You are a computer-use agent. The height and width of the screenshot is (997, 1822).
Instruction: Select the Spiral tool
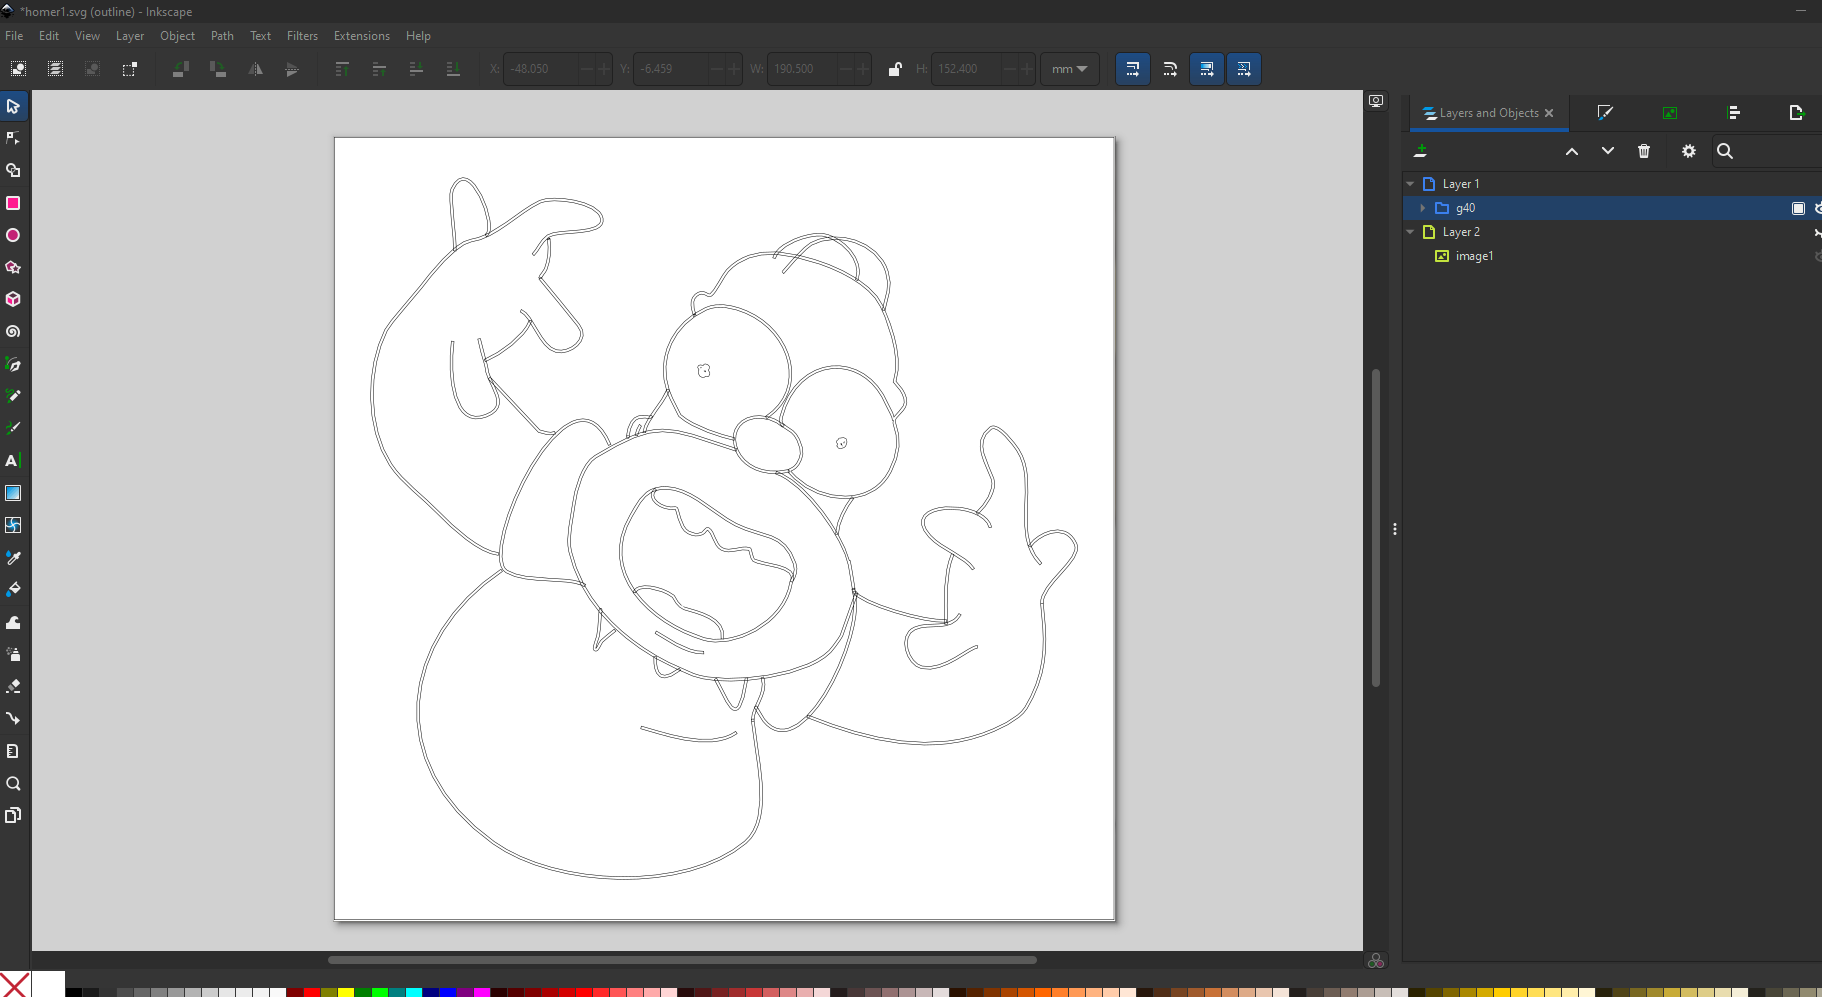tap(13, 332)
